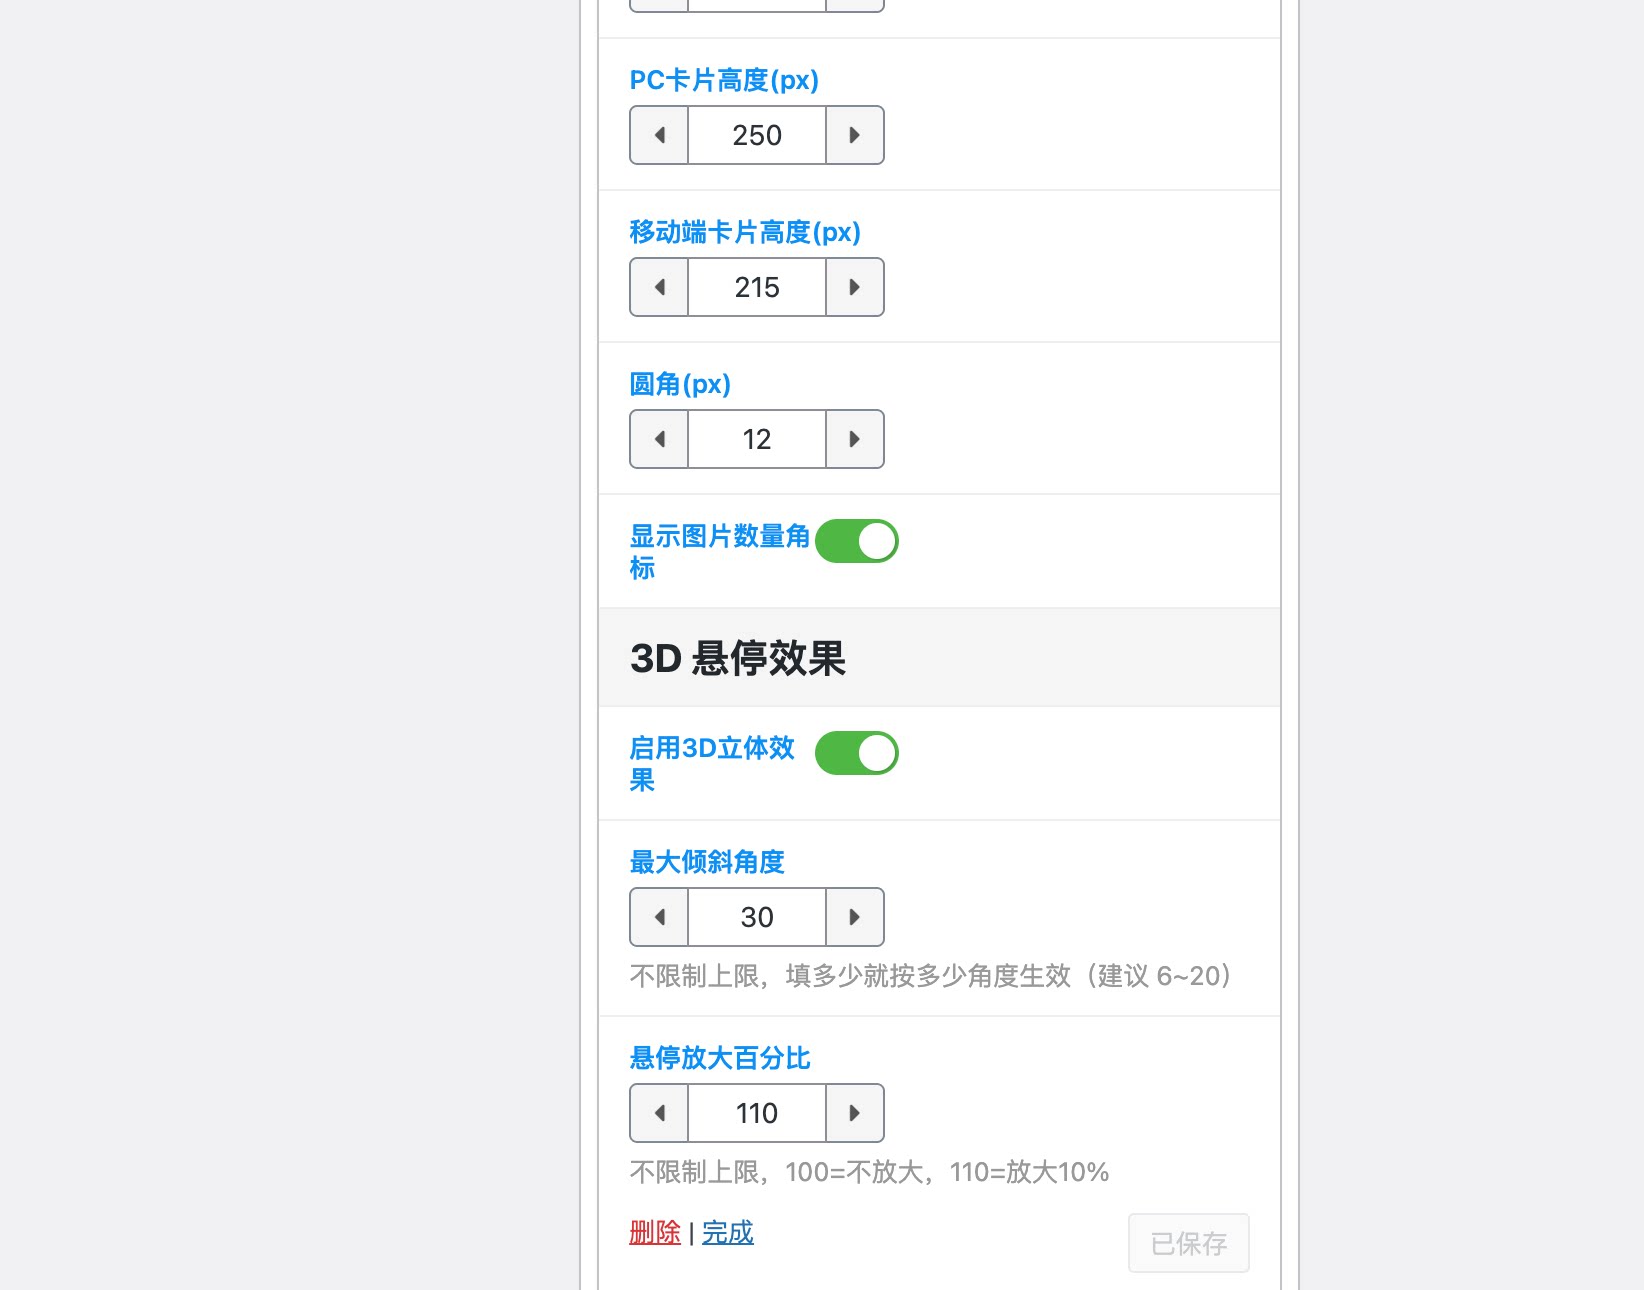Increase the 圆角 value
The width and height of the screenshot is (1644, 1290).
click(x=854, y=439)
